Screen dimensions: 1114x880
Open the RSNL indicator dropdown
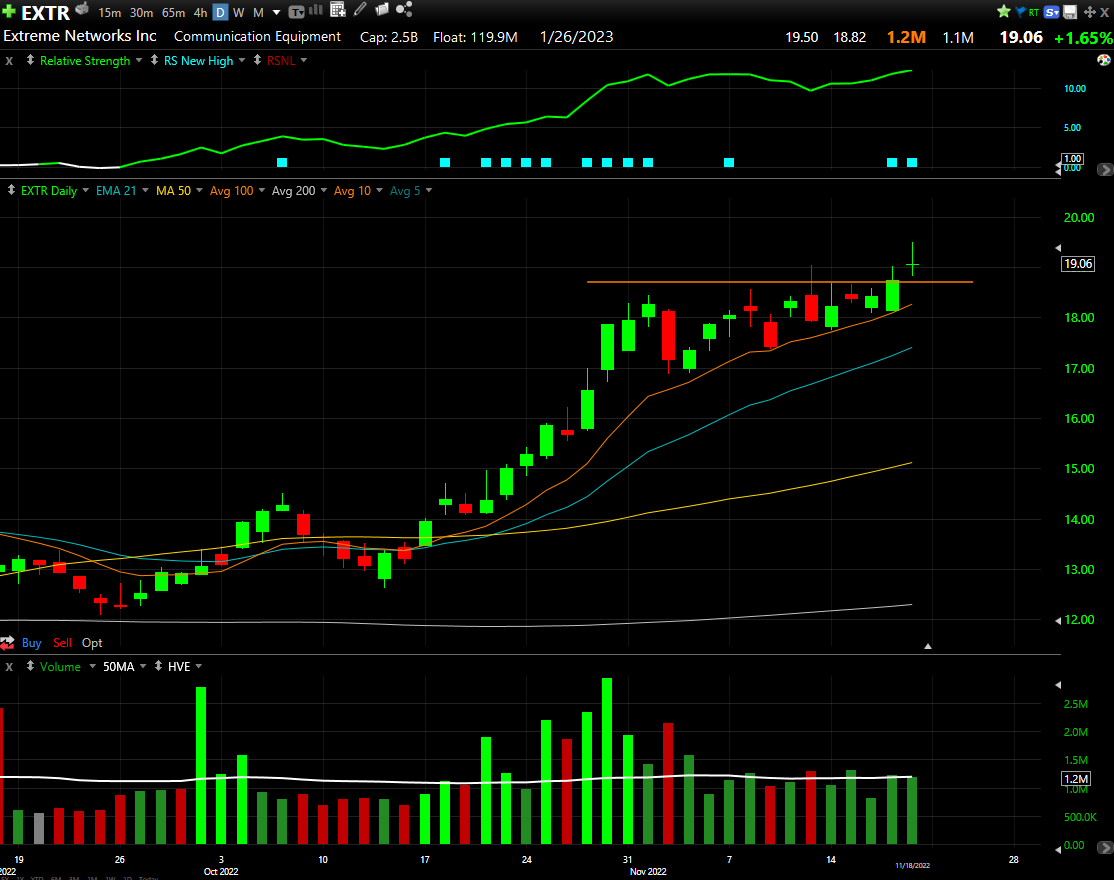point(304,60)
